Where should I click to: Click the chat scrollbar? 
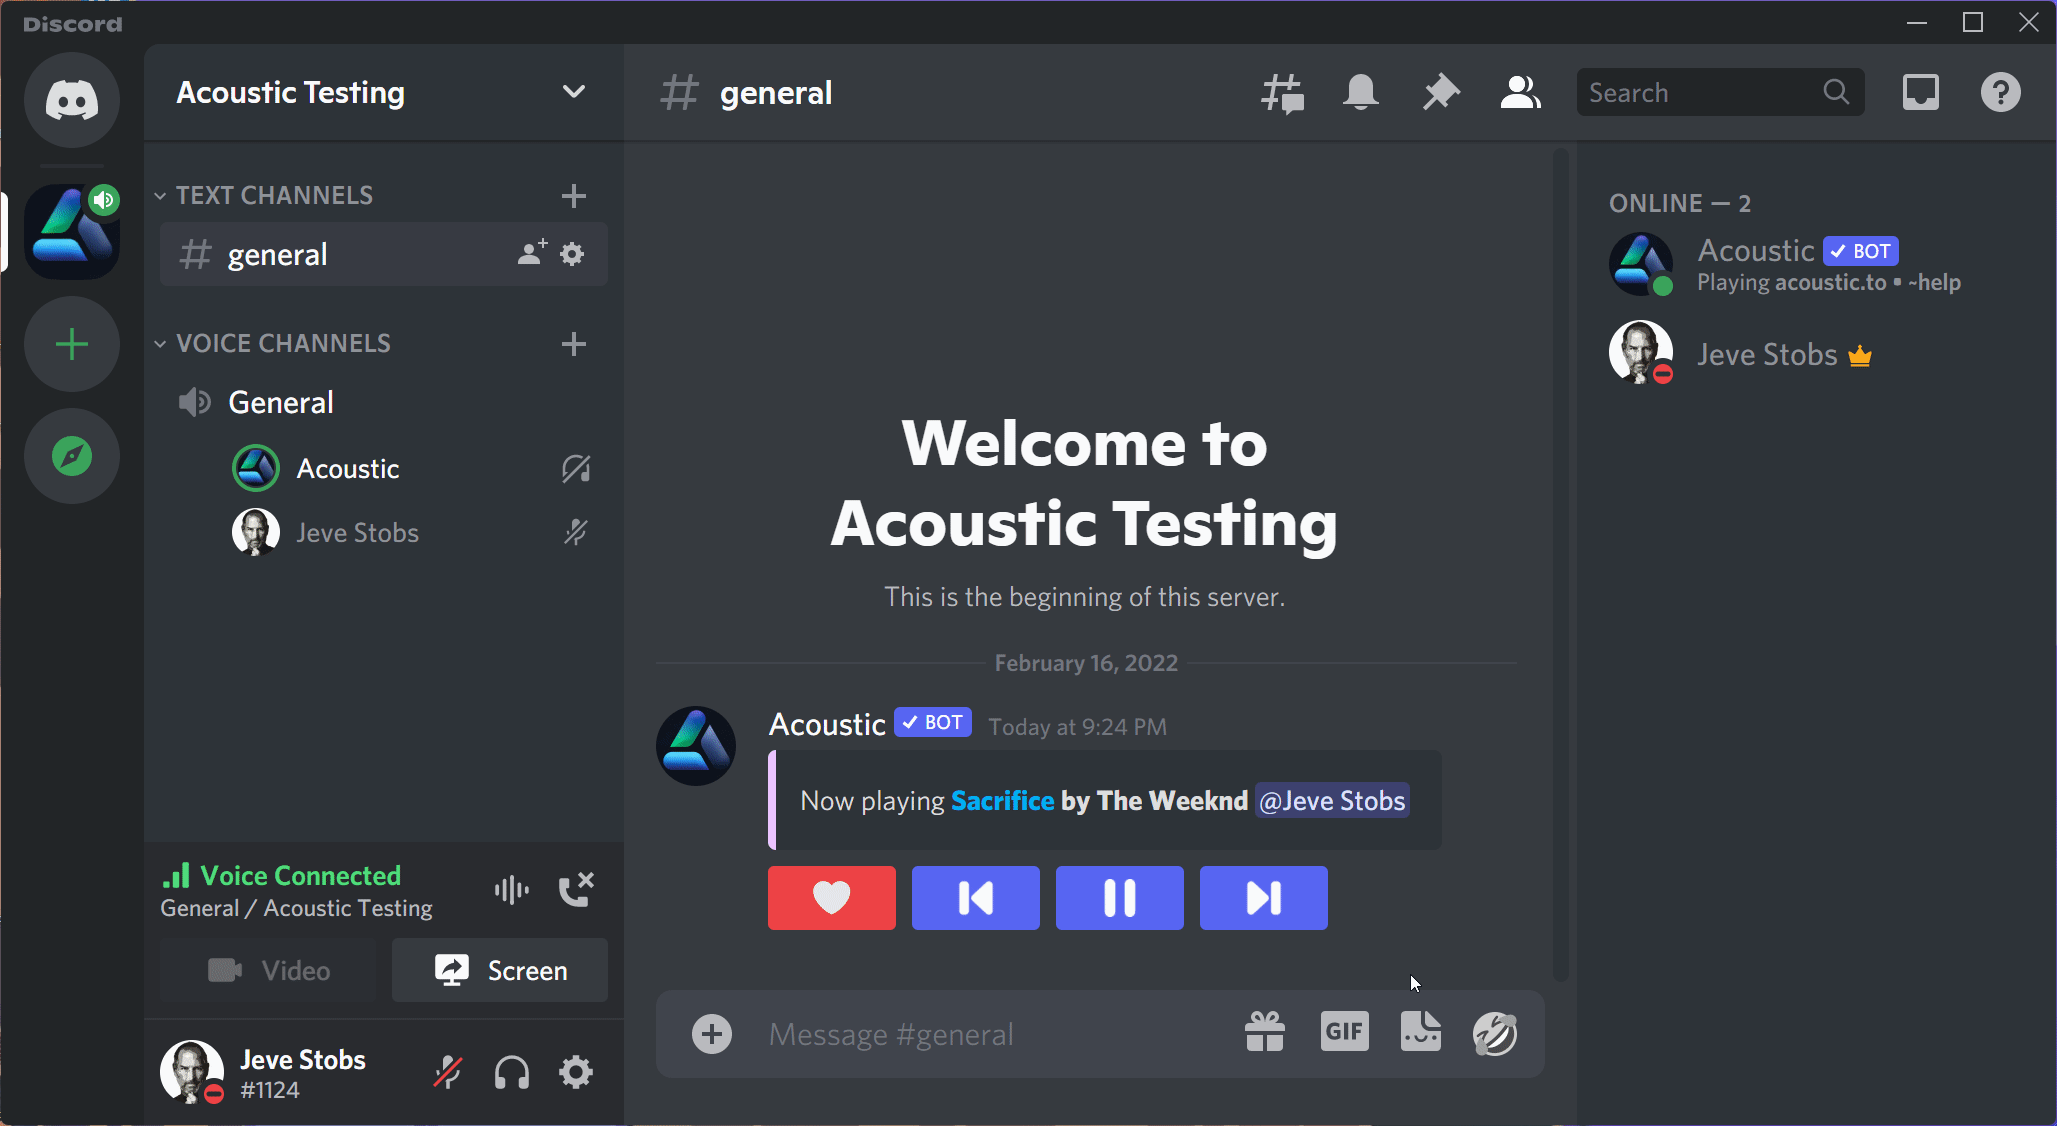pyautogui.click(x=1561, y=564)
